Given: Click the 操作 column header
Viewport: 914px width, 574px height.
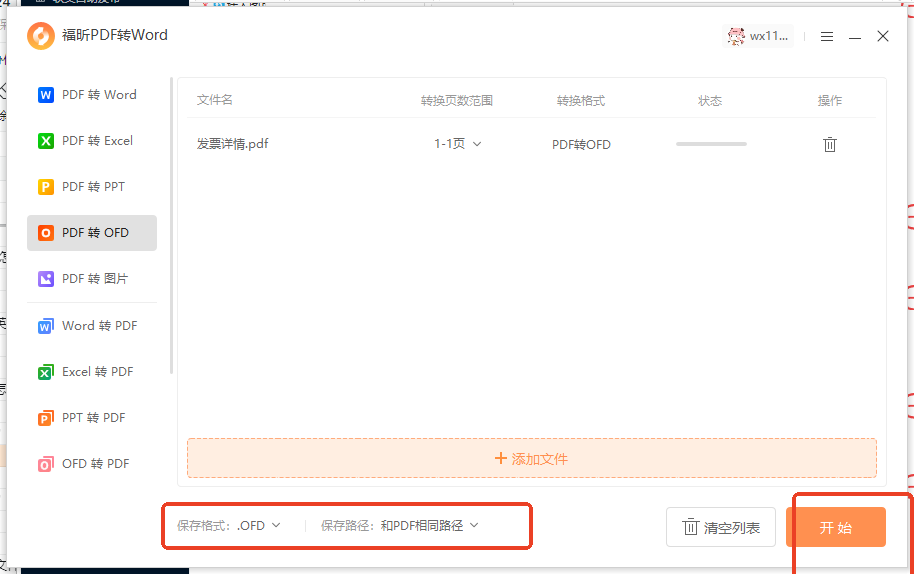Looking at the screenshot, I should point(829,101).
